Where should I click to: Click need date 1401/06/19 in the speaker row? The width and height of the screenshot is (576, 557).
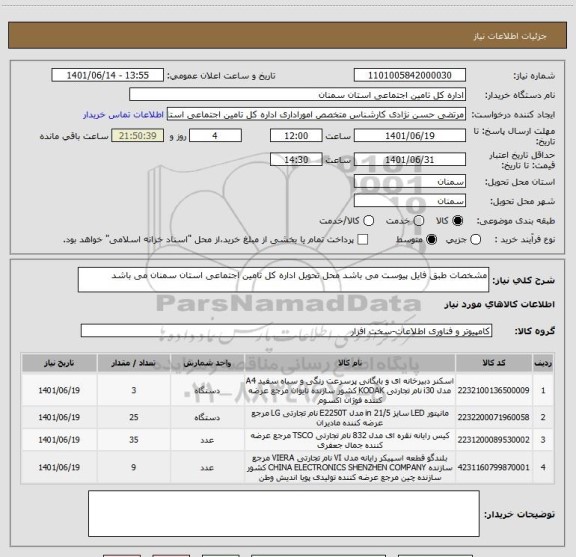[59, 467]
